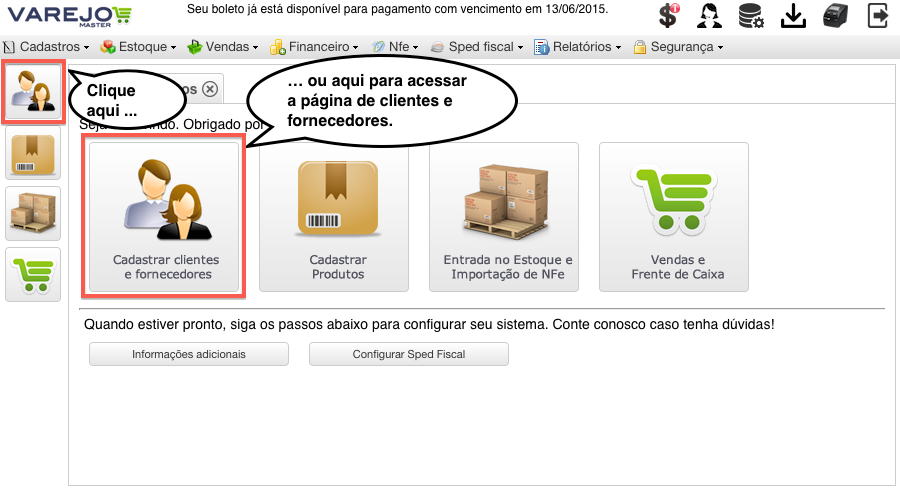Open fiscal printer icon in header
Image resolution: width=900 pixels, height=489 pixels.
[835, 15]
